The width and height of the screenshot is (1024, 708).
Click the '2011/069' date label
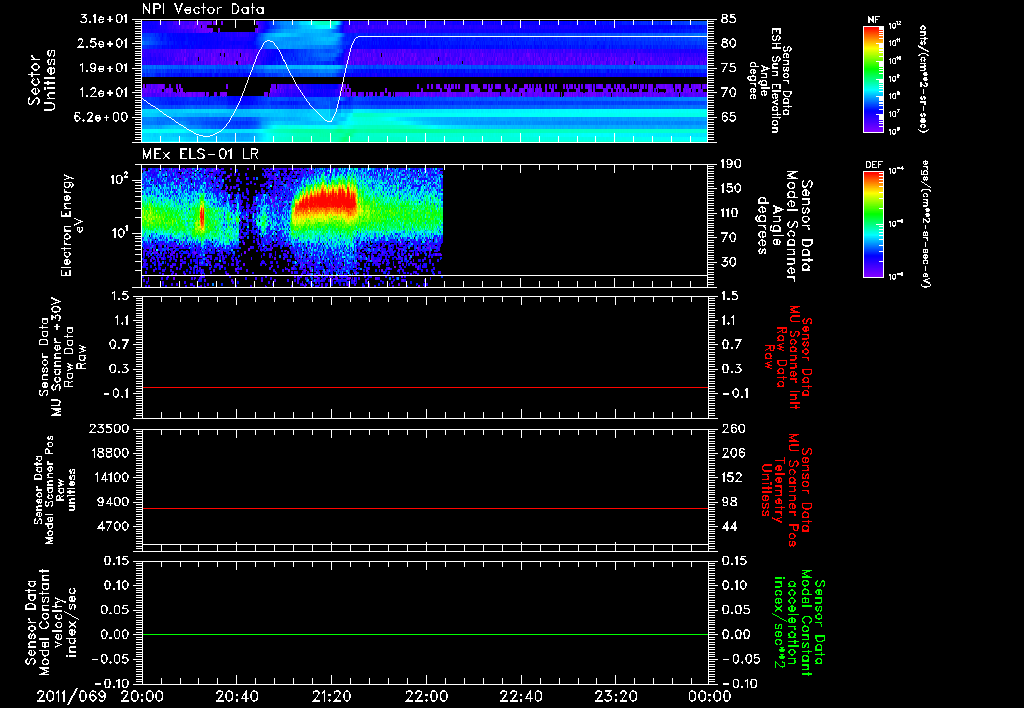71,696
